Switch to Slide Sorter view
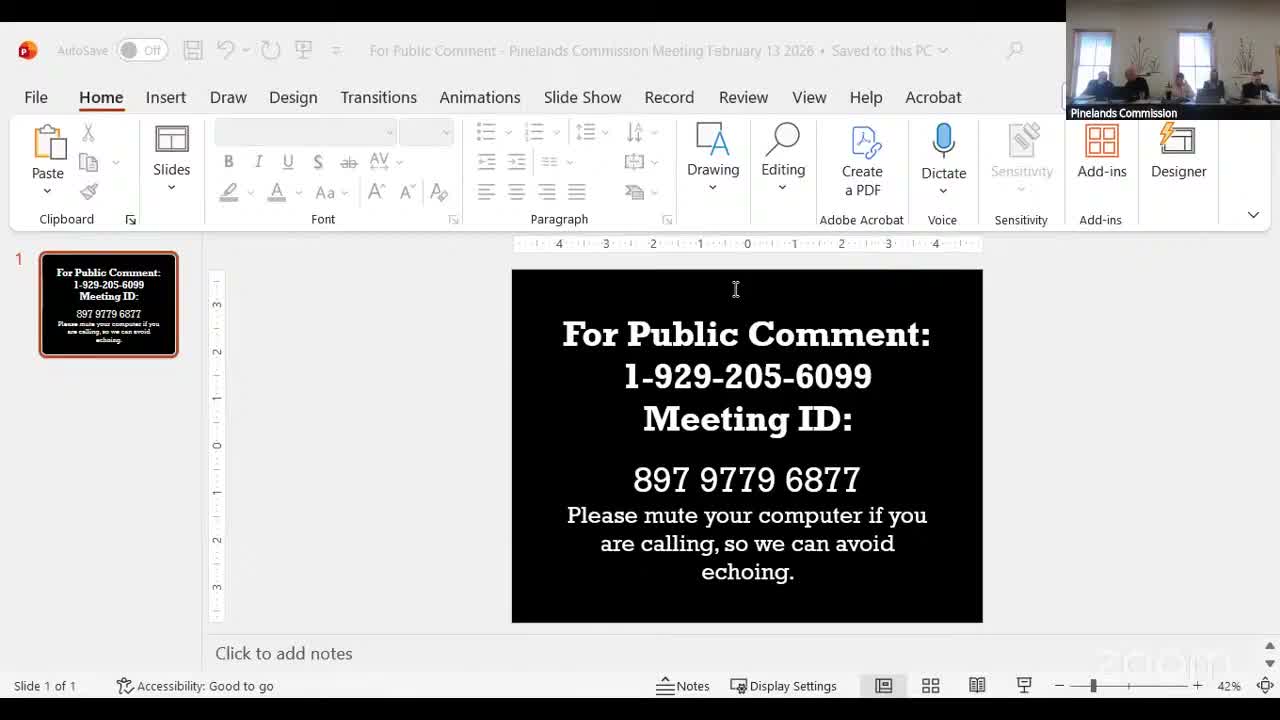 (930, 686)
